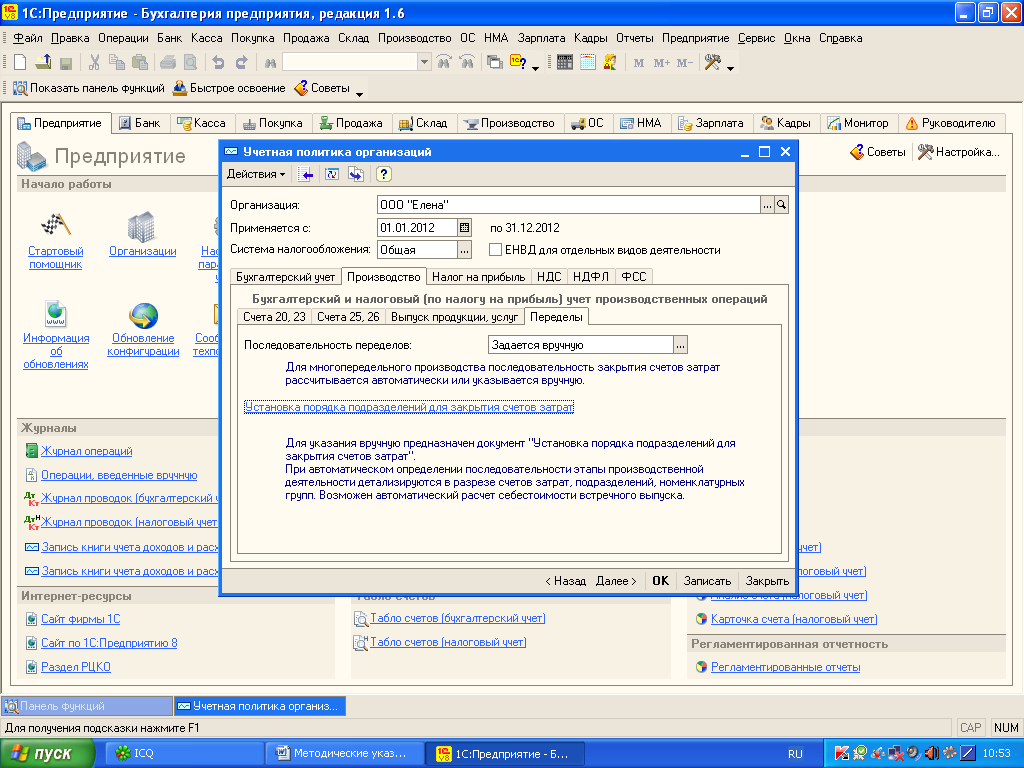Switch to the Счета 20, 23 subtab
This screenshot has height=768, width=1024.
point(274,317)
